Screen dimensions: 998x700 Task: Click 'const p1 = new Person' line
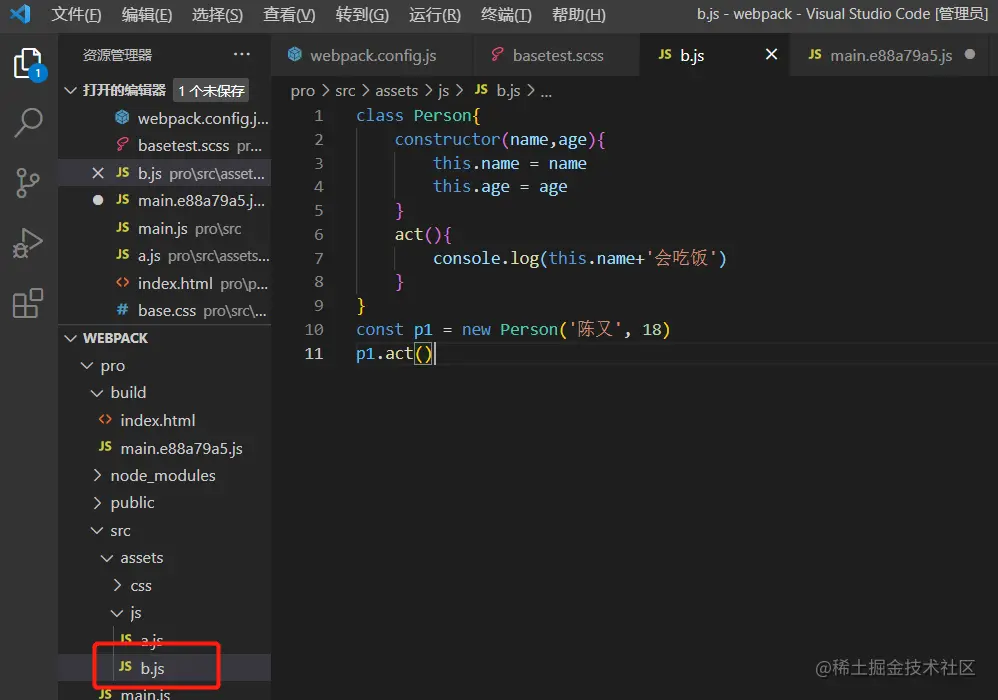coord(513,330)
